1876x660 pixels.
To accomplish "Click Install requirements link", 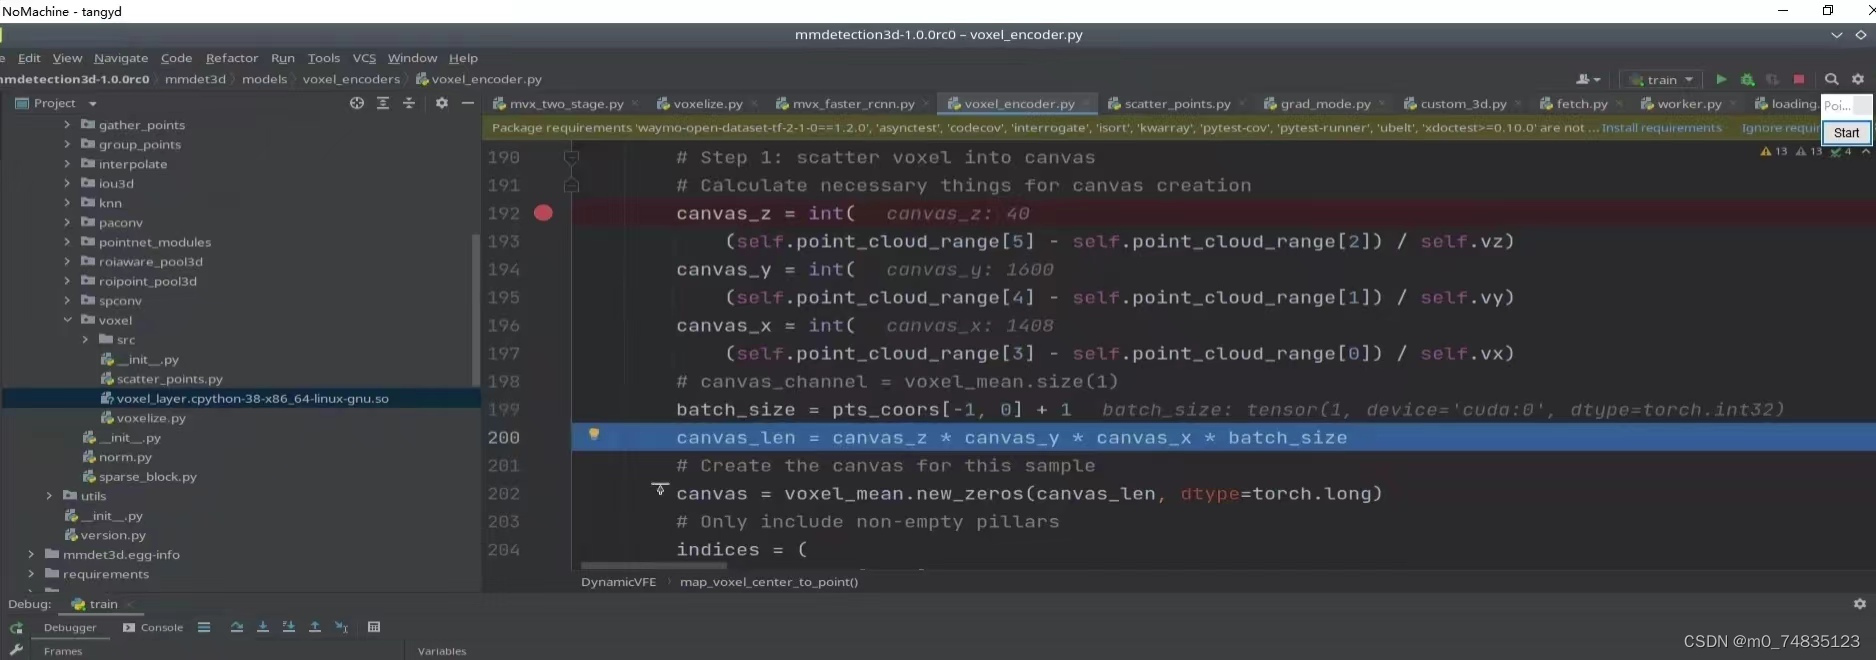I will pos(1662,128).
